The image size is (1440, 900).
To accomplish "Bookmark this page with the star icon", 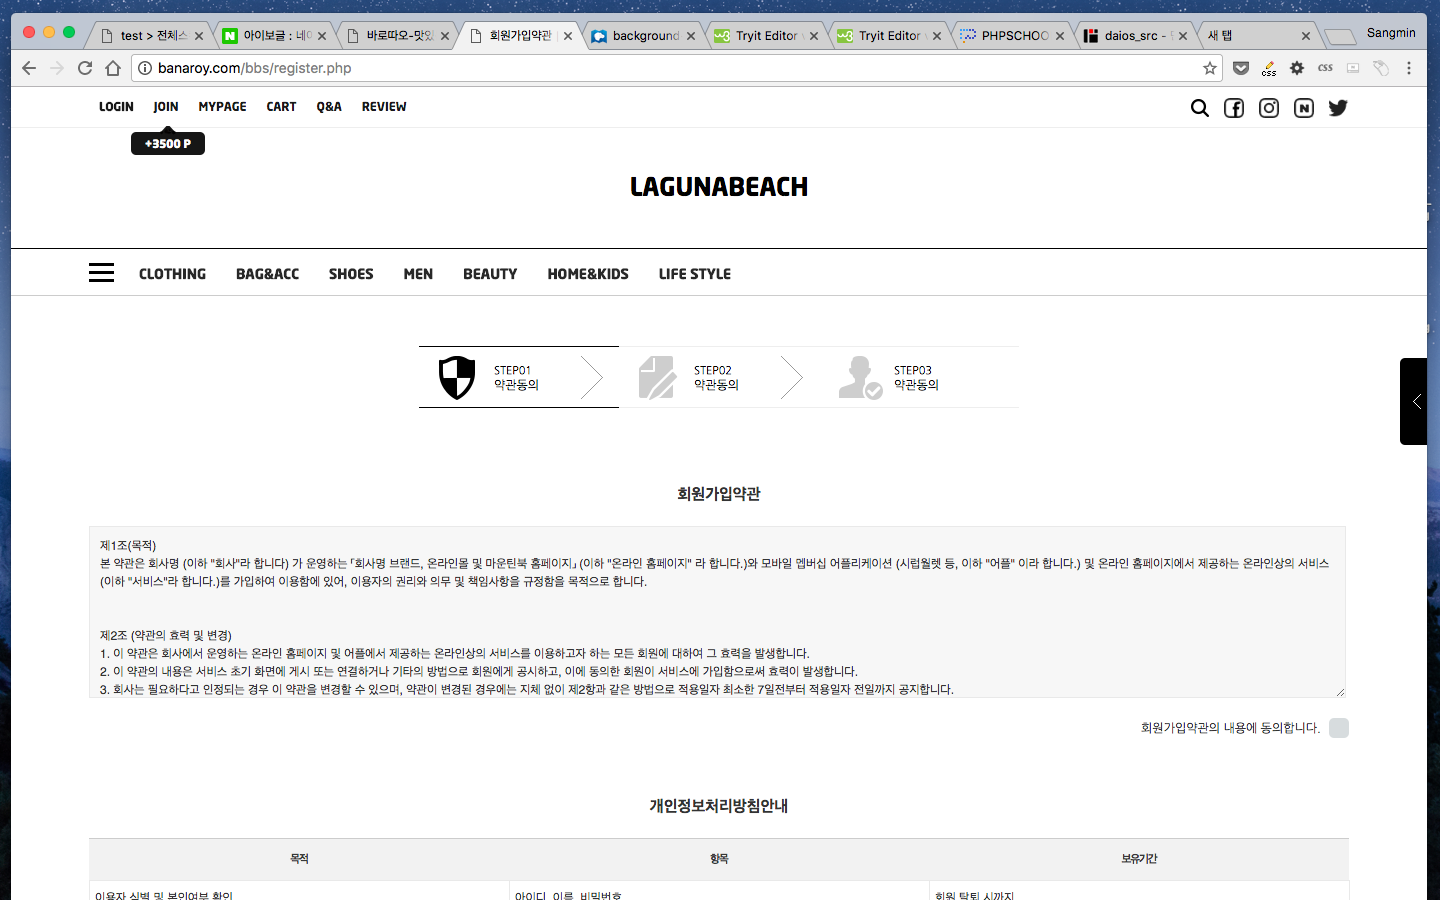I will (1210, 68).
